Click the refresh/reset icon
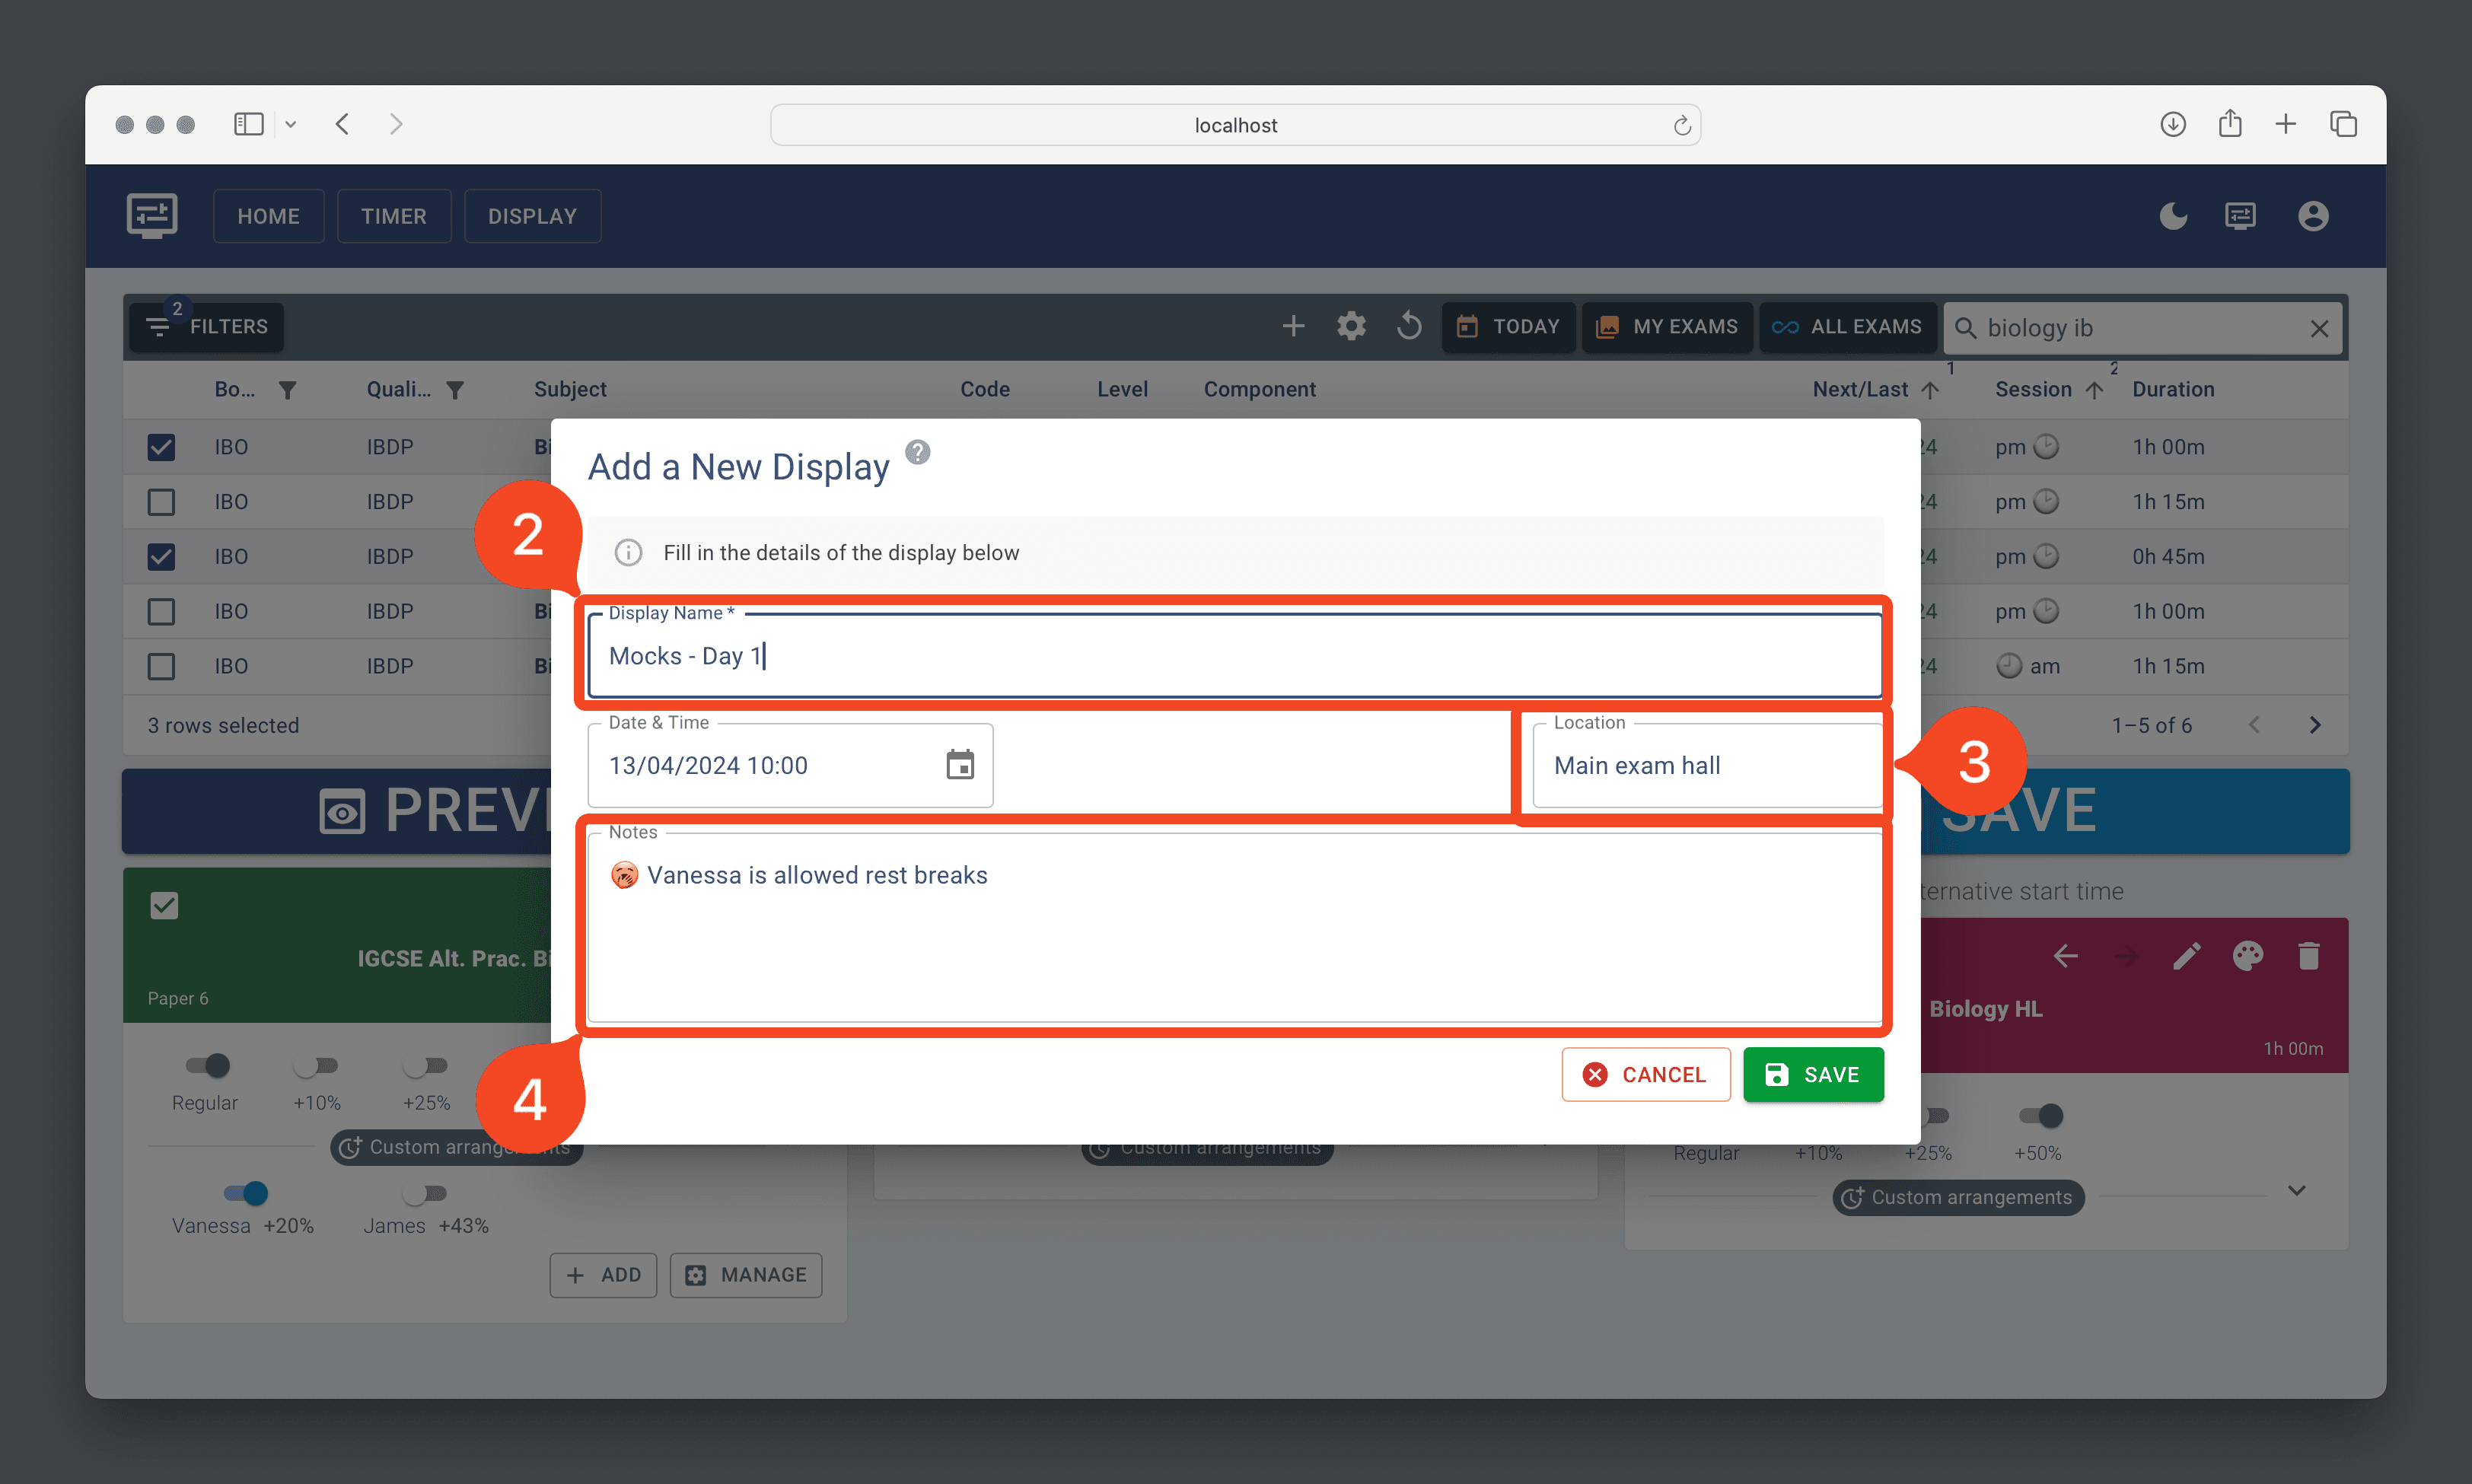Image resolution: width=2472 pixels, height=1484 pixels. coord(1411,326)
